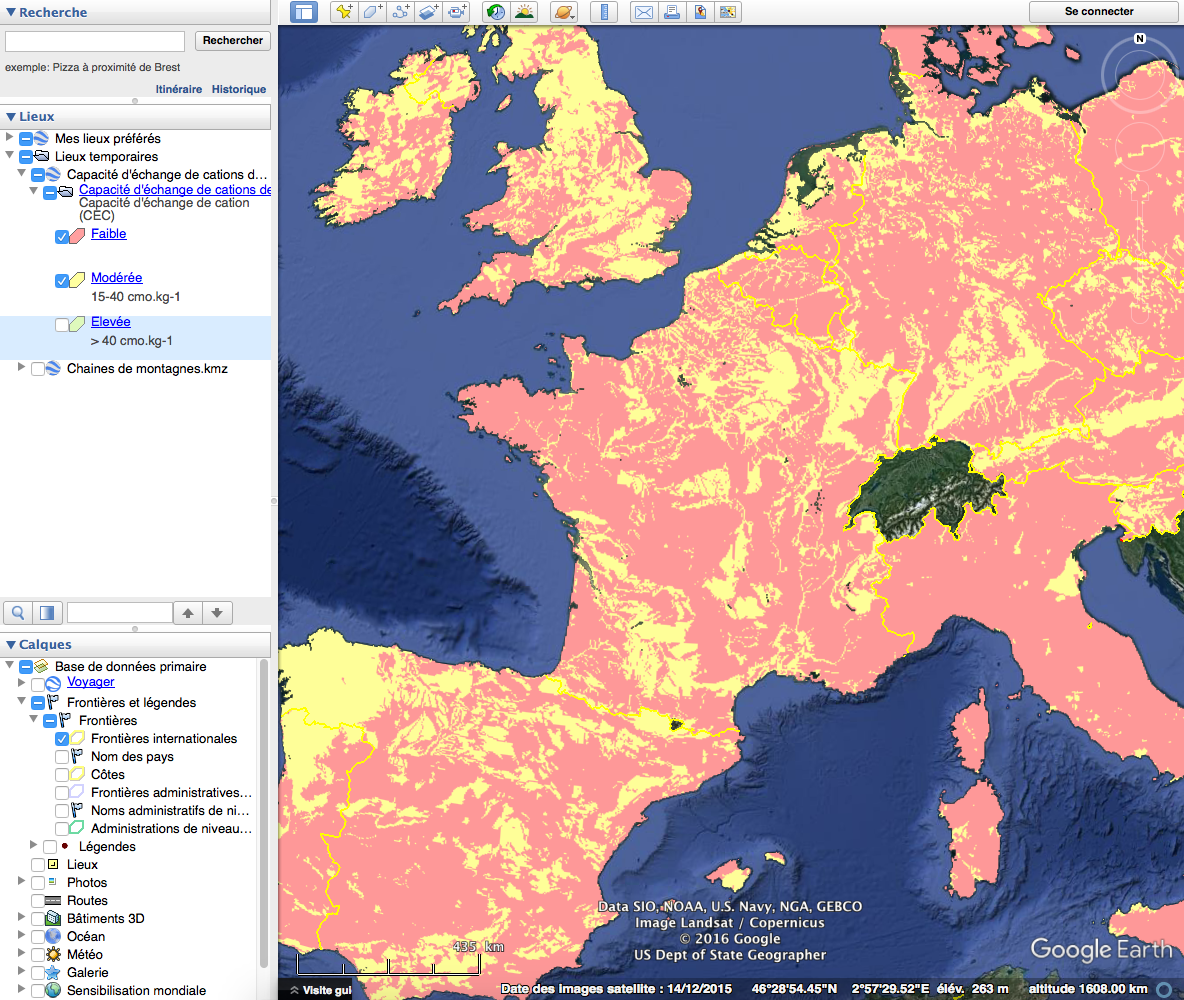Click the Rechercher button
Image resolution: width=1184 pixels, height=1000 pixels.
[233, 41]
